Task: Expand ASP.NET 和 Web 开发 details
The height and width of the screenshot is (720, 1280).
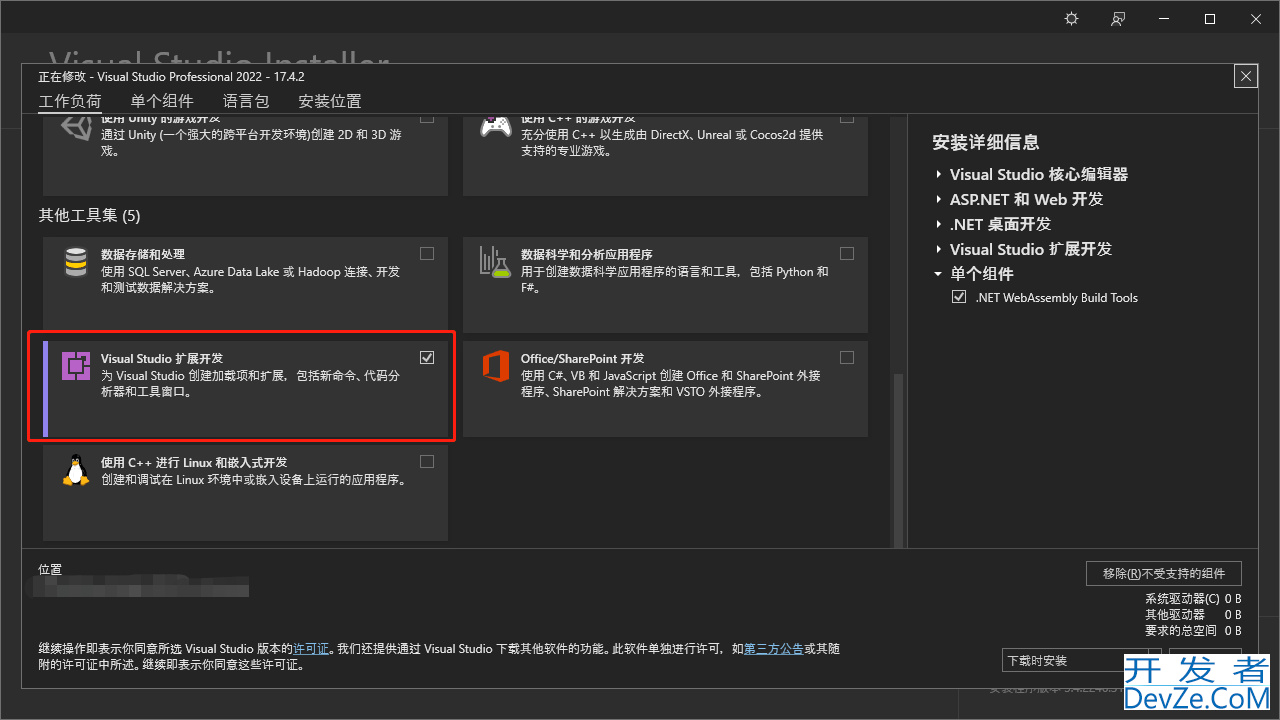Action: (939, 199)
